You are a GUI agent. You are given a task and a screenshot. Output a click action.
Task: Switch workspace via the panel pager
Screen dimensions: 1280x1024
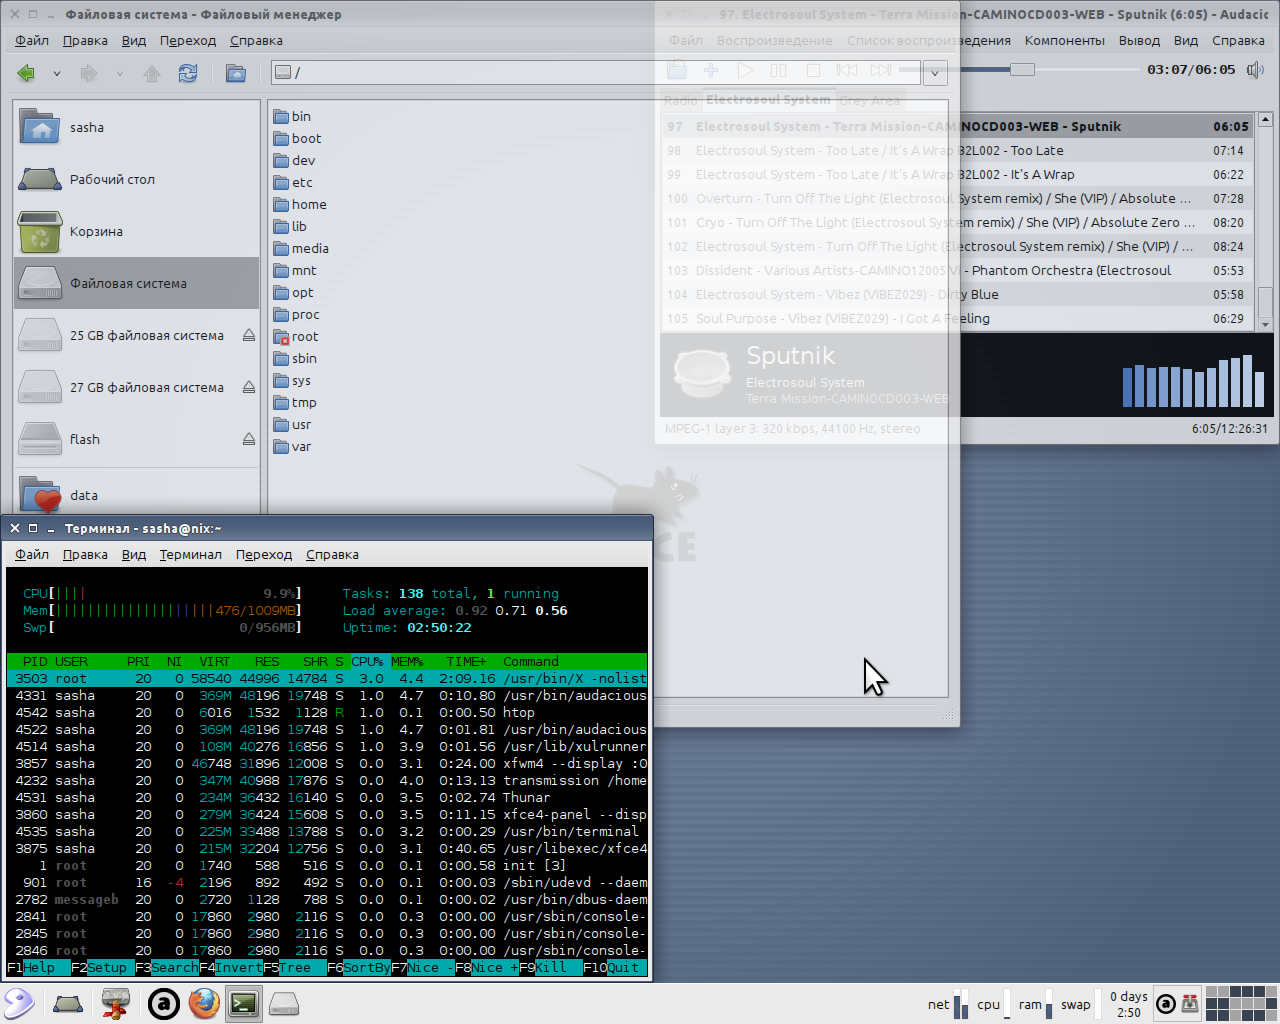click(1241, 1003)
